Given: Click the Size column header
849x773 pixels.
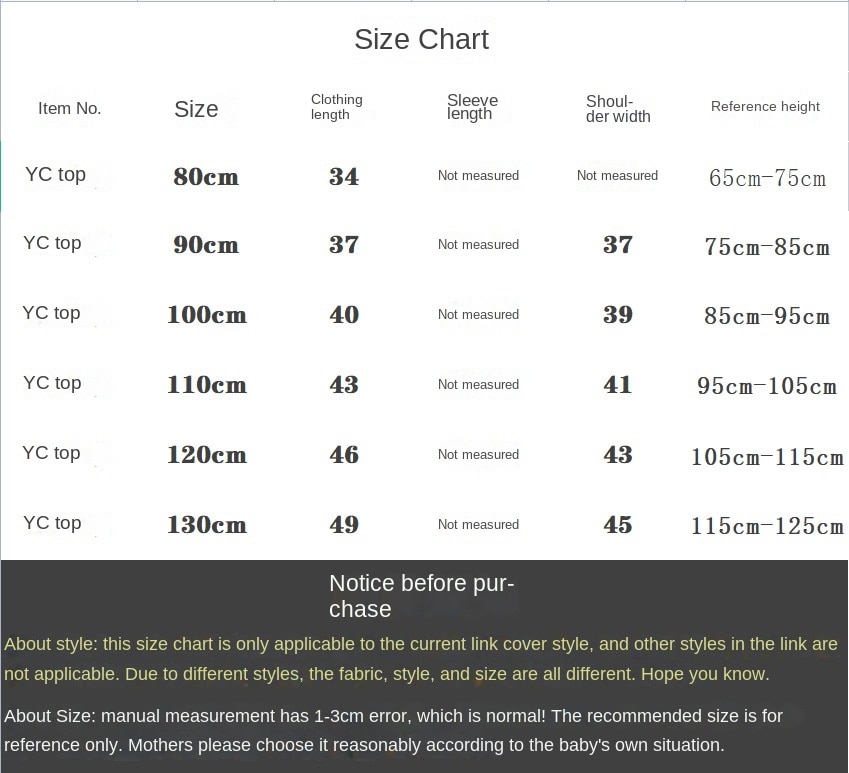Looking at the screenshot, I should [196, 109].
